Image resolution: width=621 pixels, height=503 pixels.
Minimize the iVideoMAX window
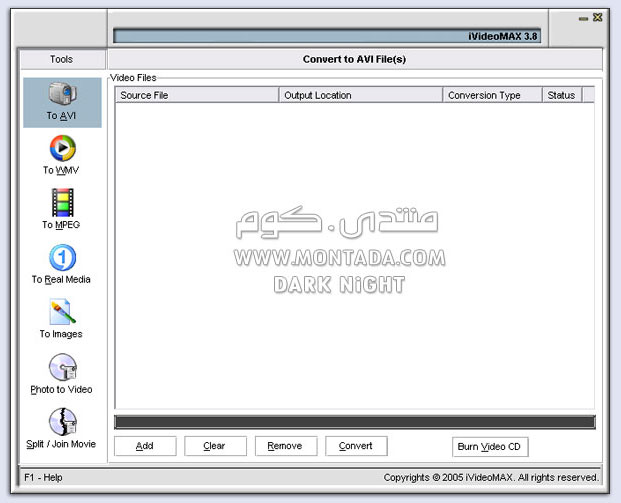click(x=583, y=18)
